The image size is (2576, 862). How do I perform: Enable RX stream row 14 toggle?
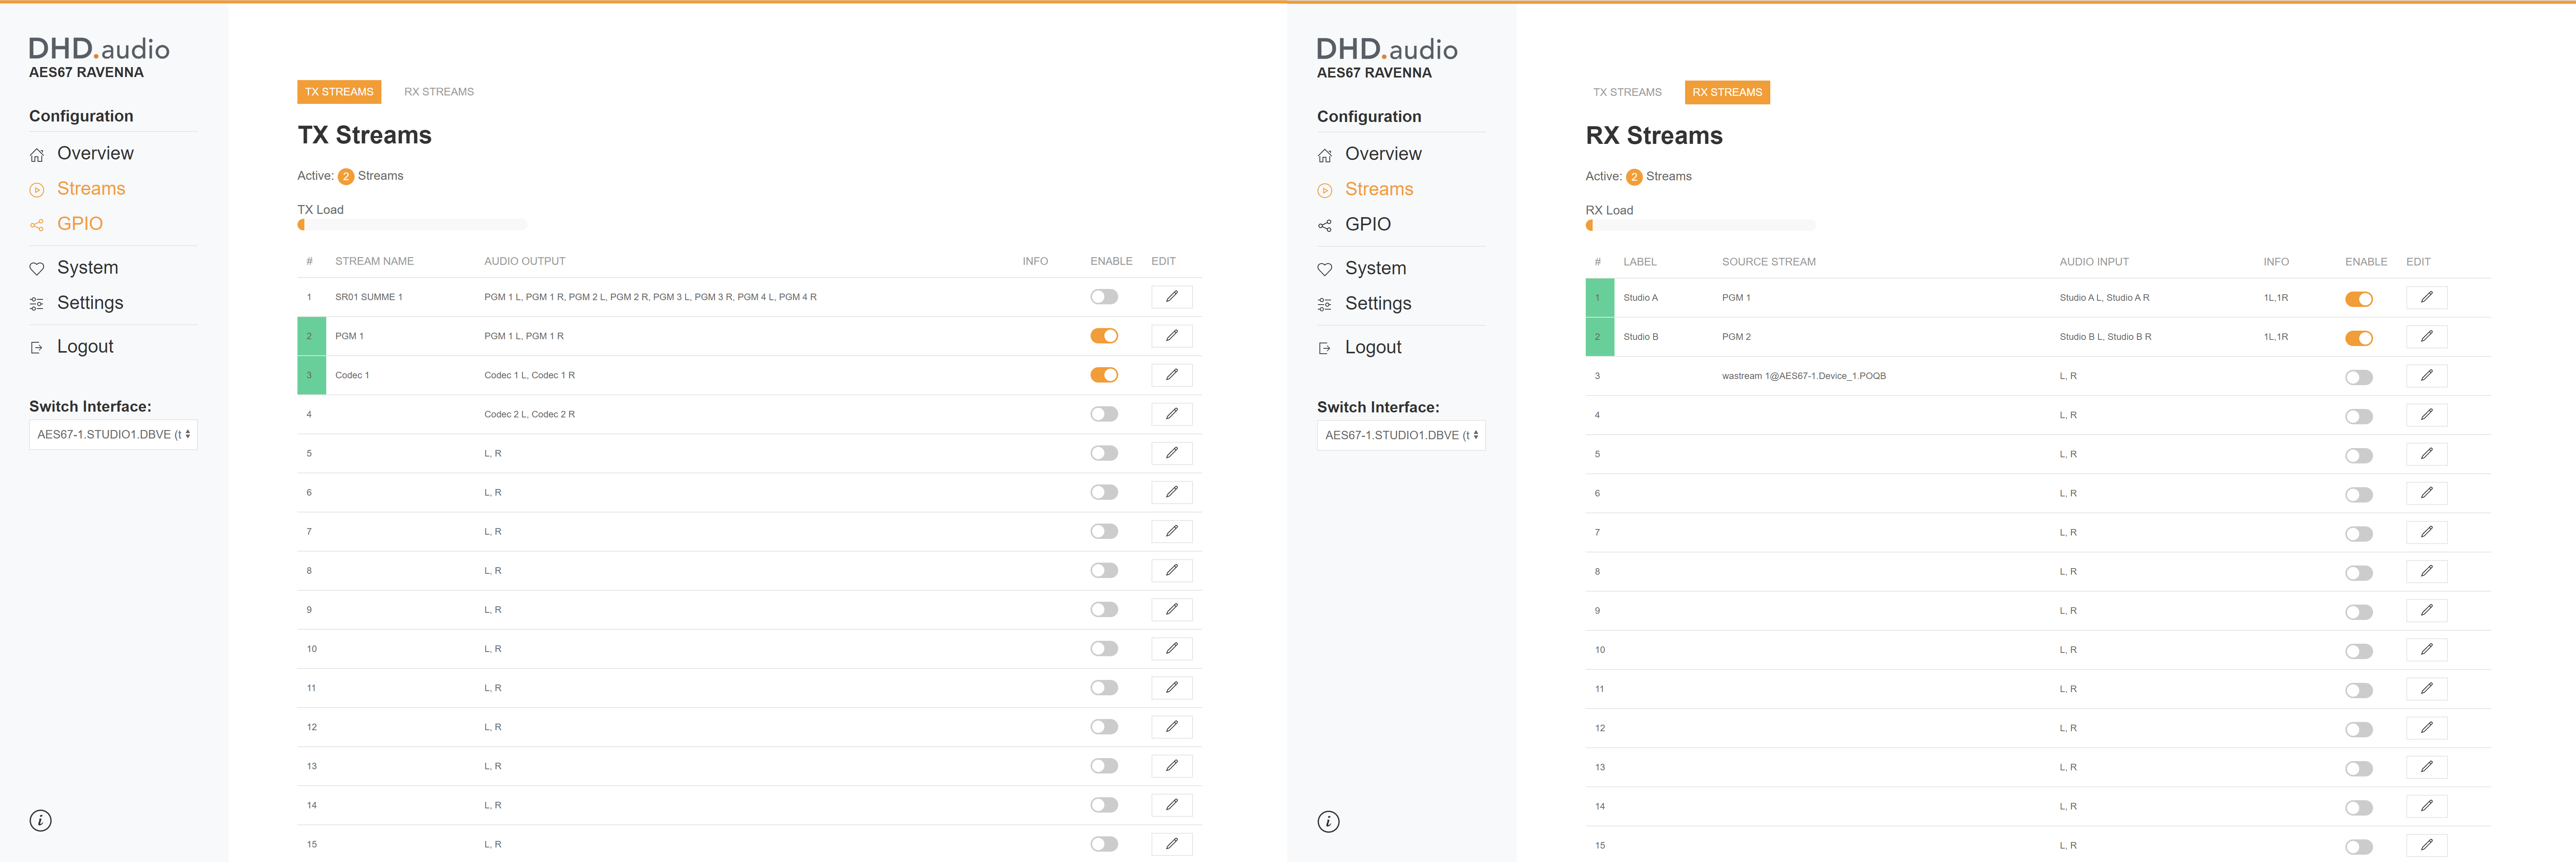[x=2359, y=808]
